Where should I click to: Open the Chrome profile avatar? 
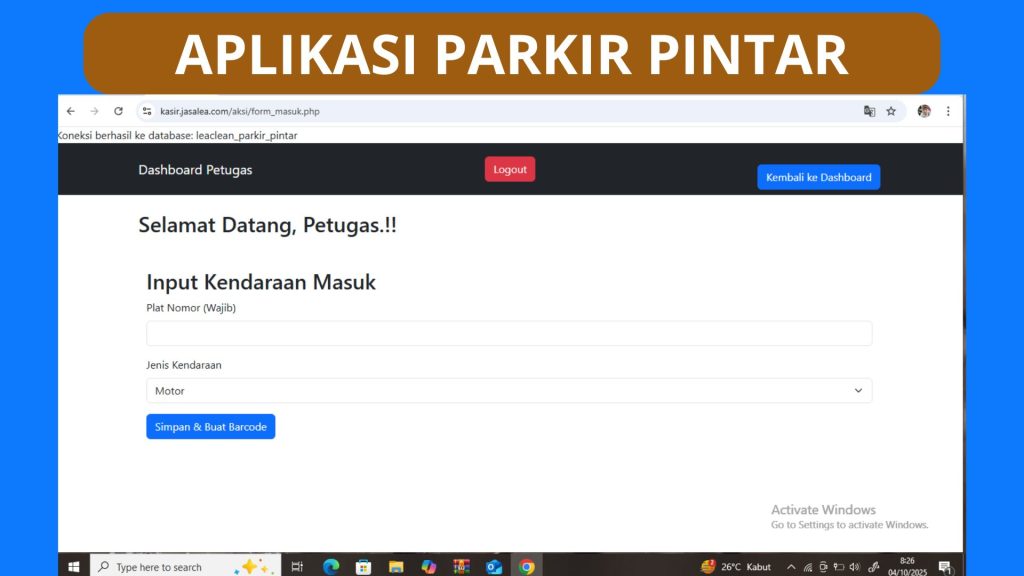pos(923,111)
